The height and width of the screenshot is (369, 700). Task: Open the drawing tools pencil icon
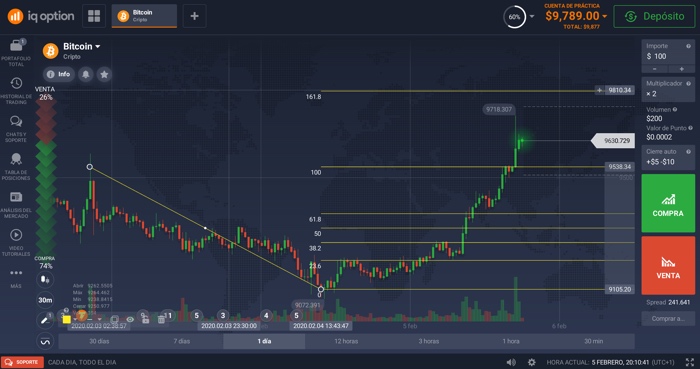pyautogui.click(x=45, y=319)
